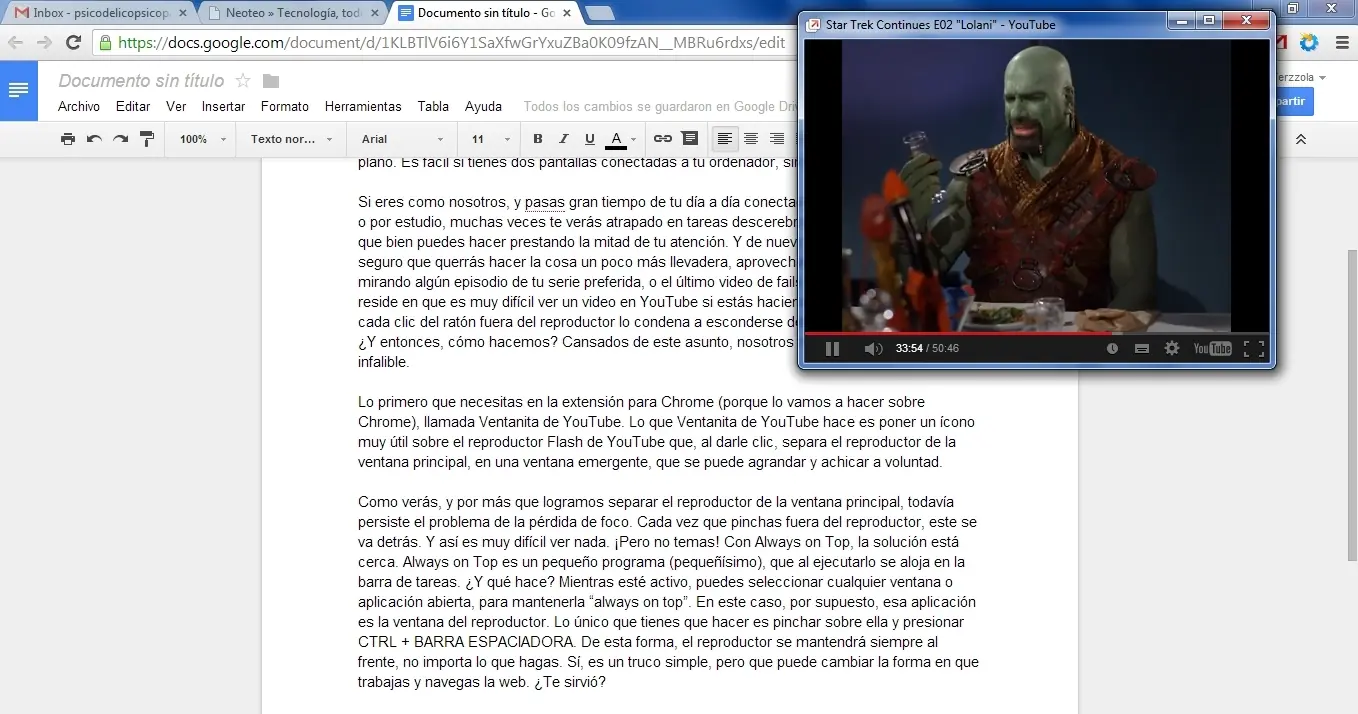Close the Inbox Gmail tab
1358x714 pixels.
(x=182, y=13)
